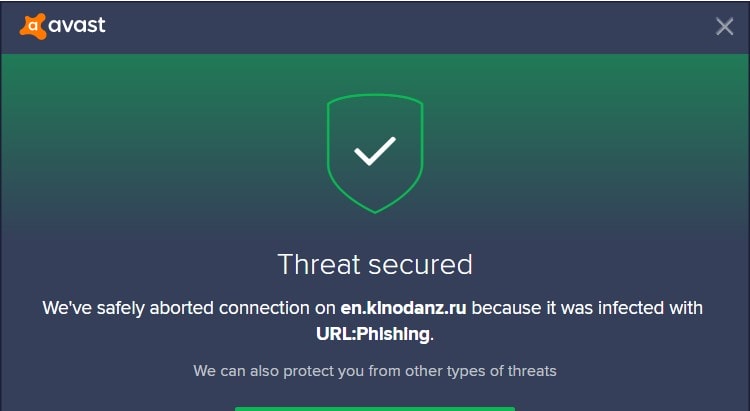Click the green shield outline icon
The image size is (750, 411).
tap(375, 153)
